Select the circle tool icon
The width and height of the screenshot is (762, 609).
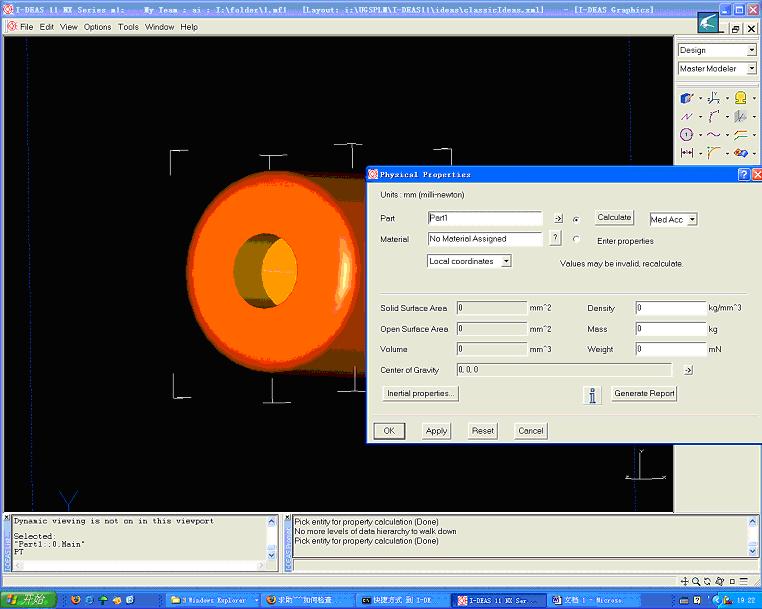pyautogui.click(x=686, y=135)
